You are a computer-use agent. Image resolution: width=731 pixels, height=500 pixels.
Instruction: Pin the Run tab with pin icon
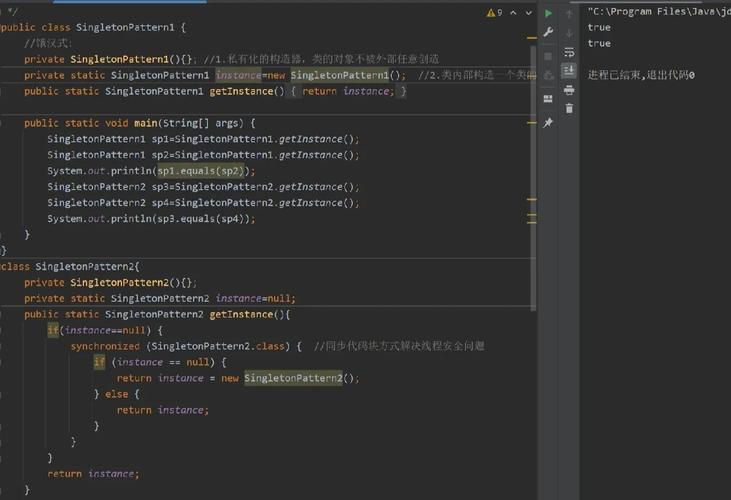pos(548,123)
